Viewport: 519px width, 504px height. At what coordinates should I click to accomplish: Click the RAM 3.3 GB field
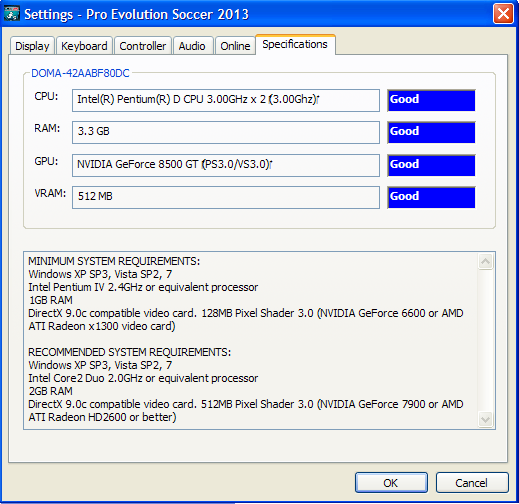[x=226, y=132]
